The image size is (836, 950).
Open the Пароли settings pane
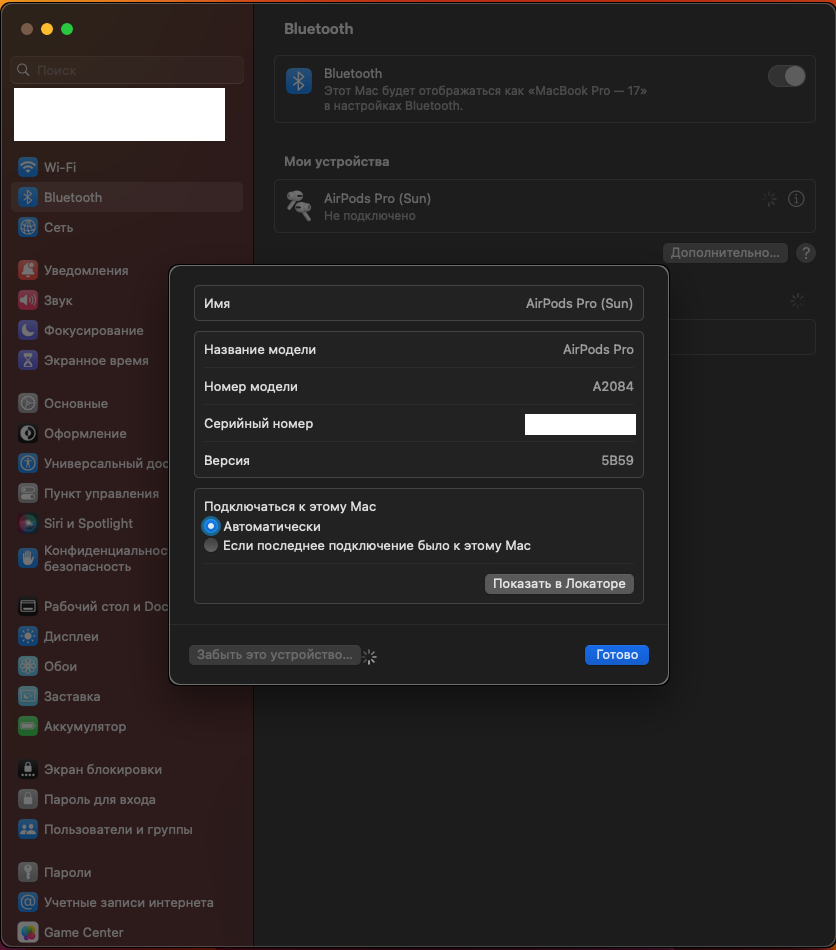pos(127,872)
